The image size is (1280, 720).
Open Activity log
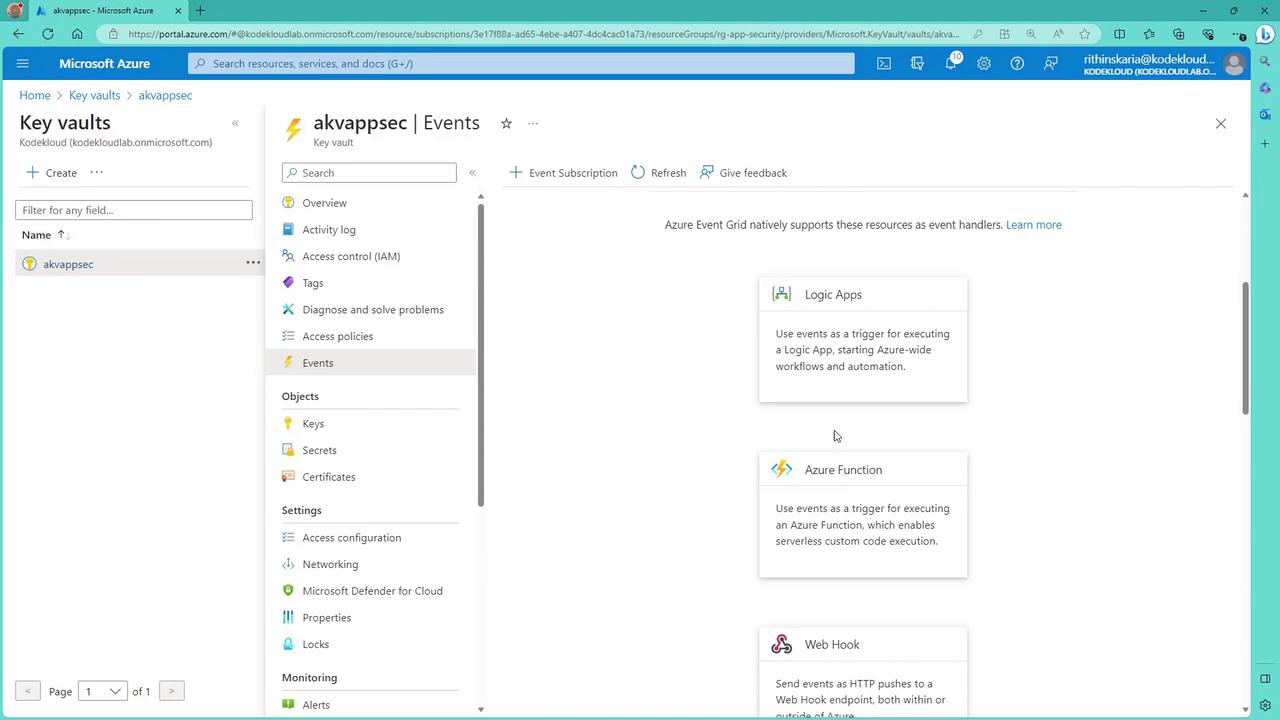[329, 230]
